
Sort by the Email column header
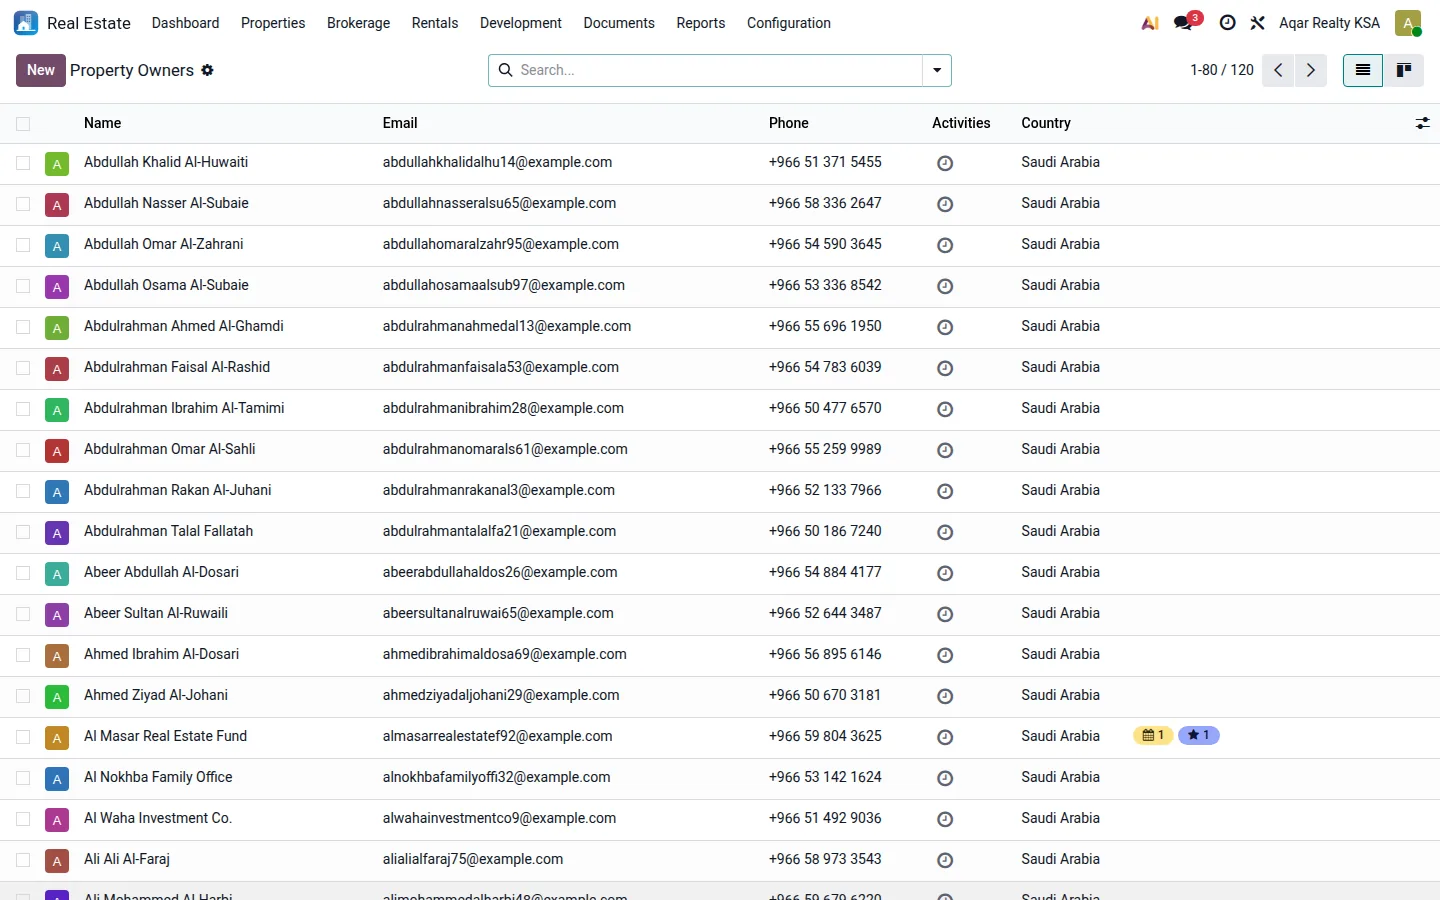coord(400,123)
